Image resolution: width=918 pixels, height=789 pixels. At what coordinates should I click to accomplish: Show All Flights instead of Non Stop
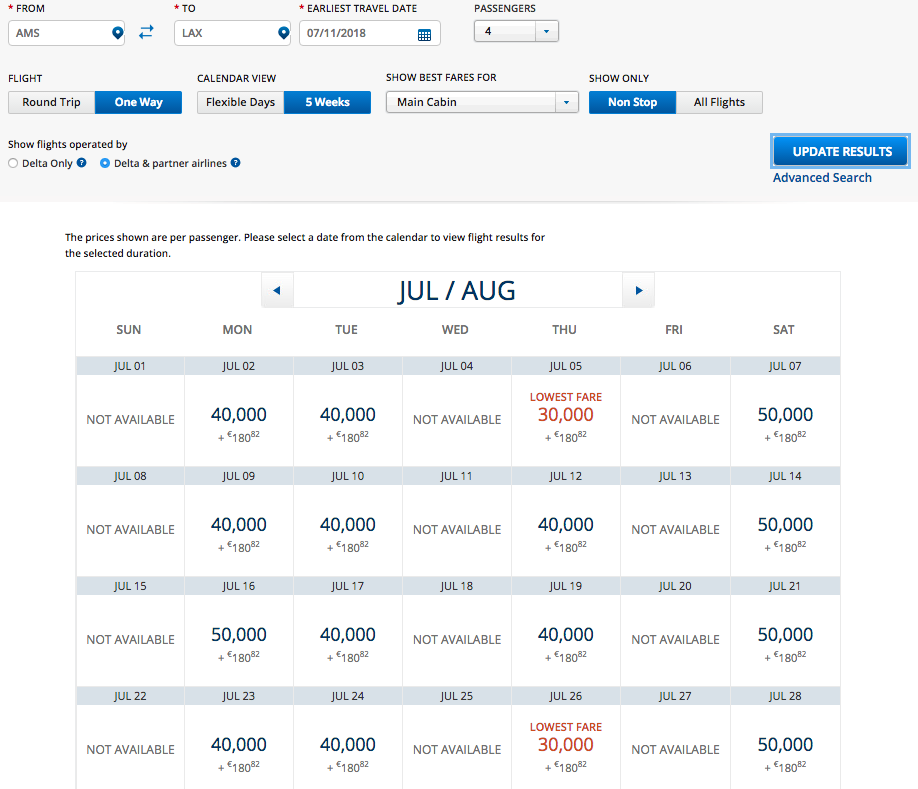point(719,102)
